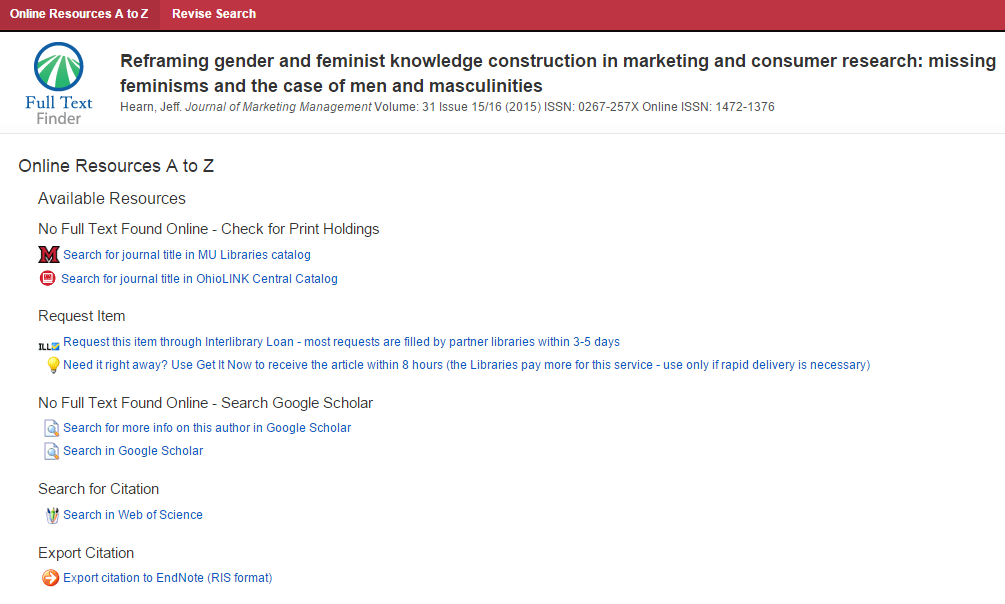Click the Web of Science icon

52,515
